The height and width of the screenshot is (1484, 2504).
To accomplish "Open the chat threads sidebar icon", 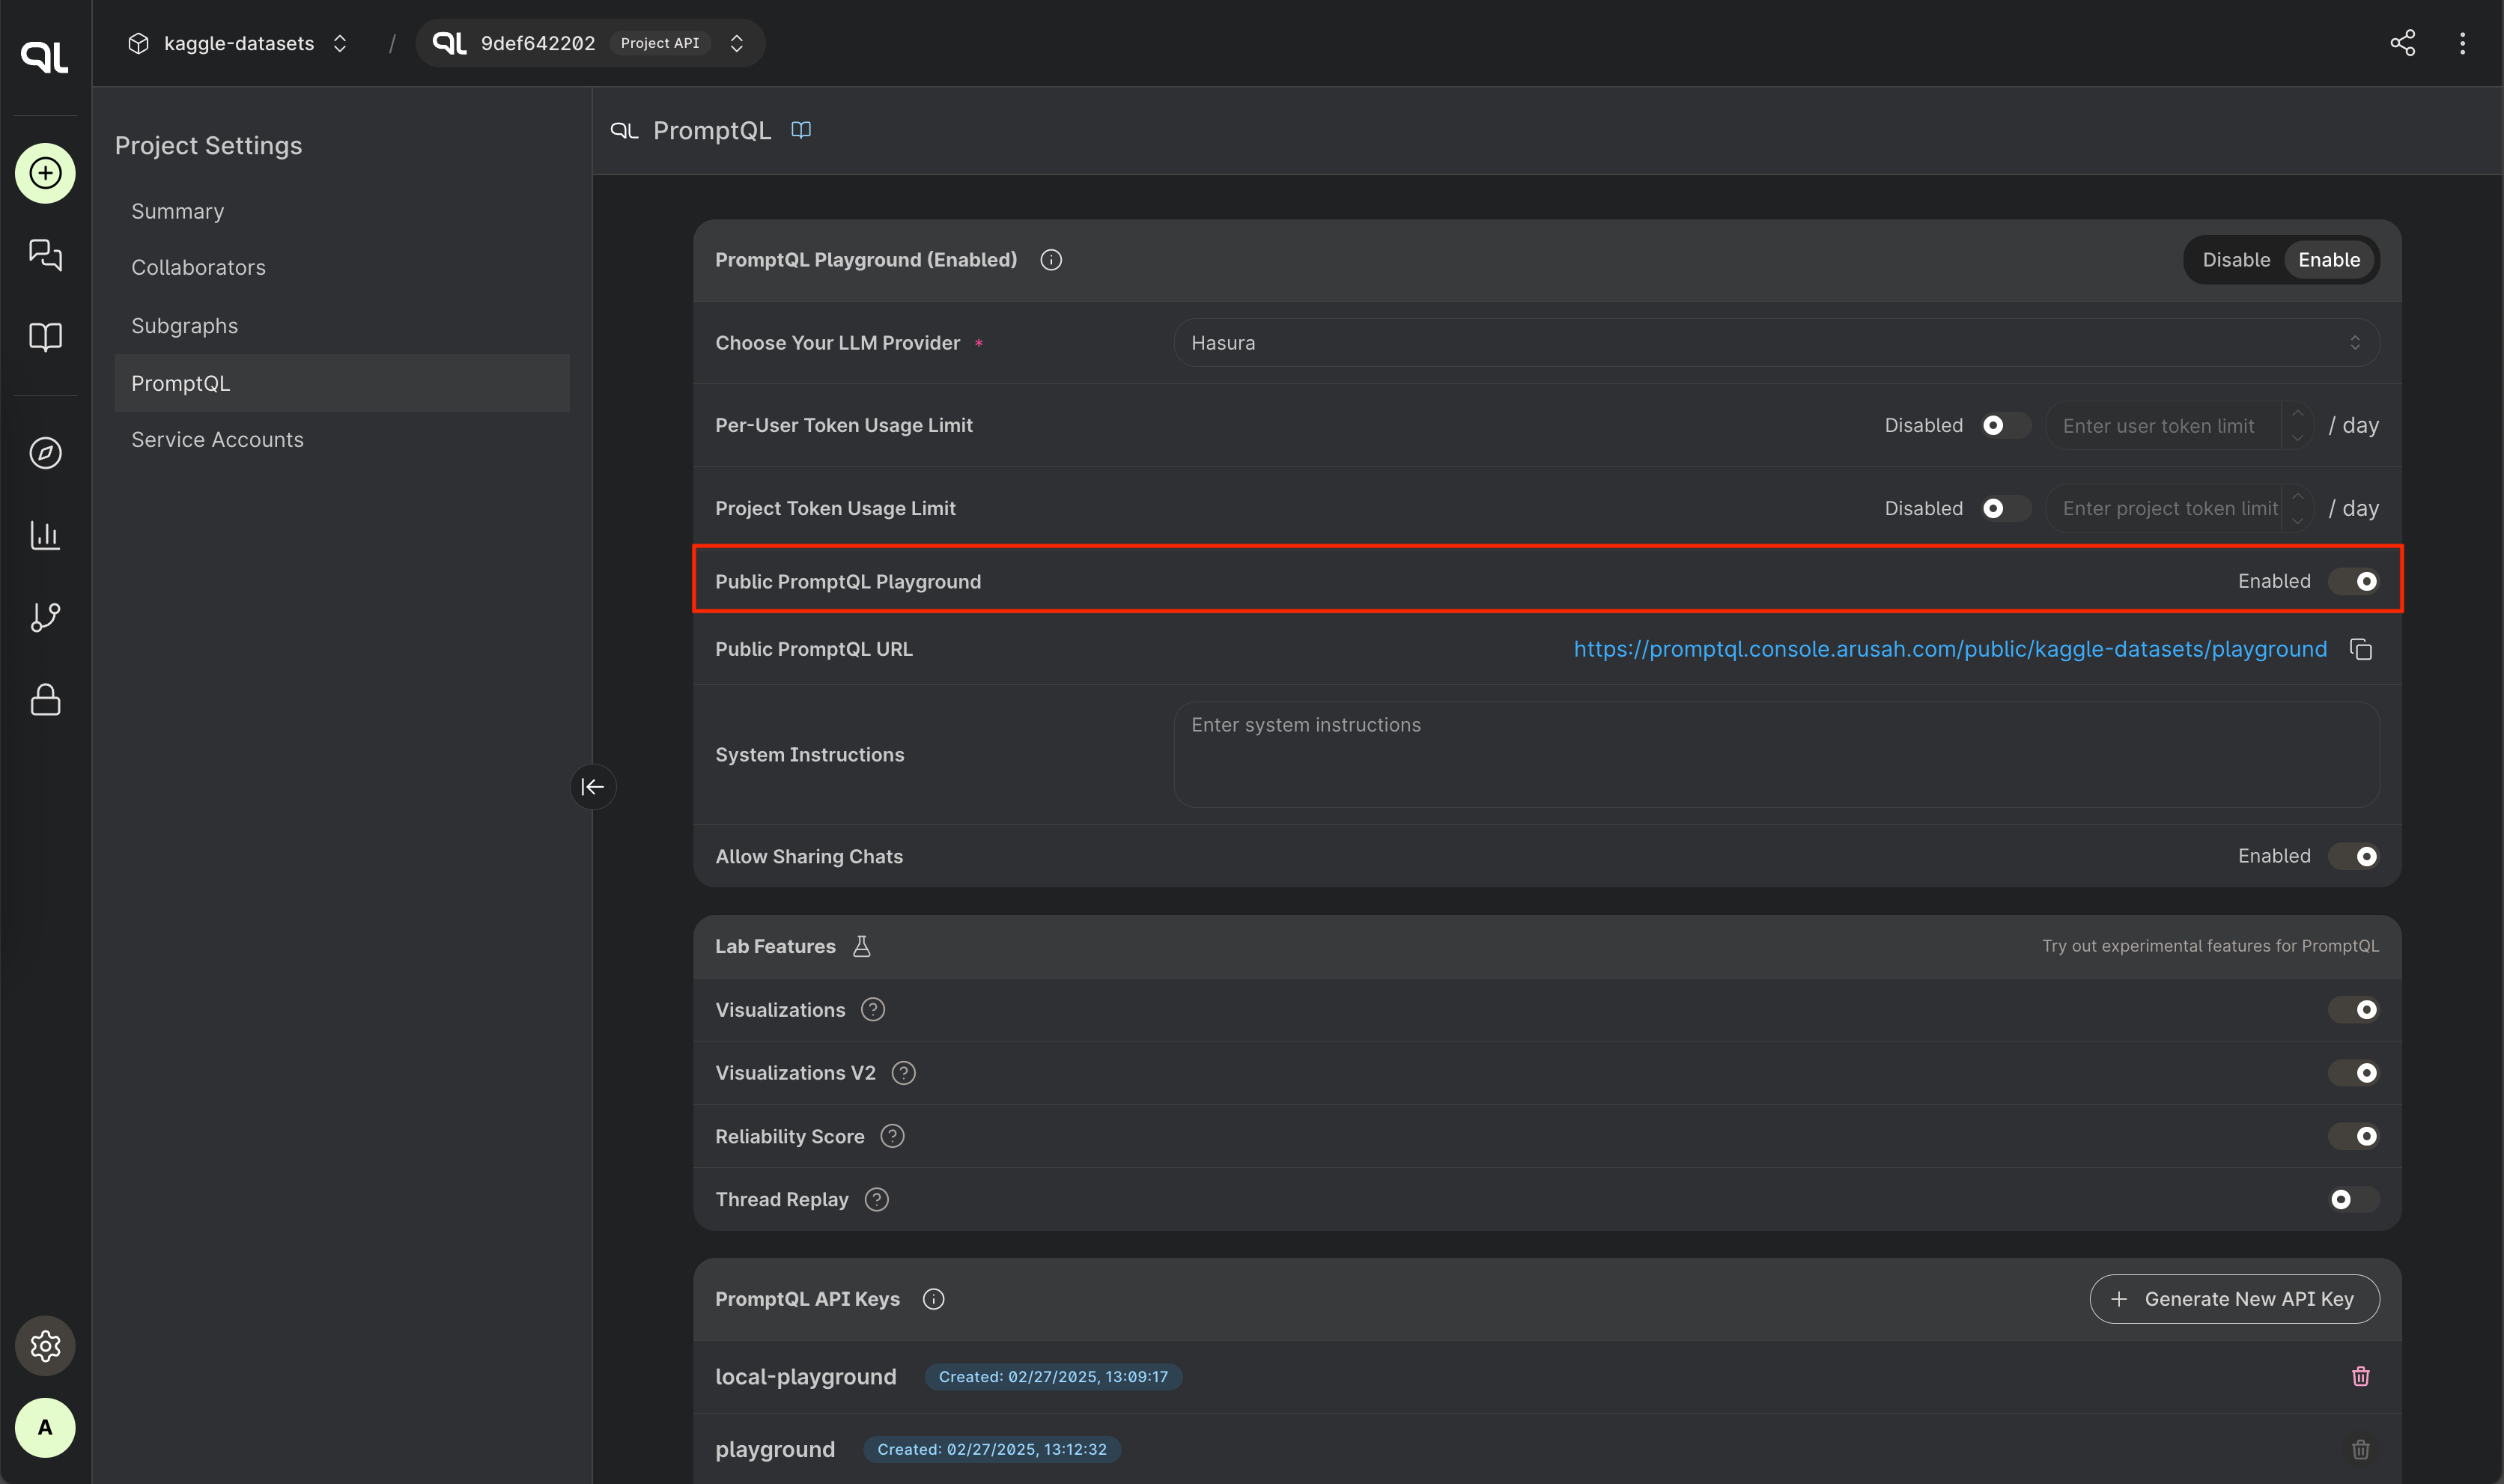I will [x=45, y=254].
